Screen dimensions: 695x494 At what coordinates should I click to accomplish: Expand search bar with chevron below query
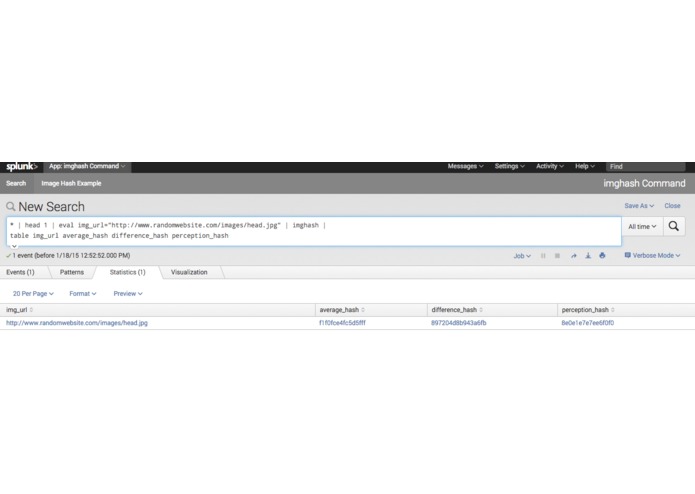[x=14, y=246]
